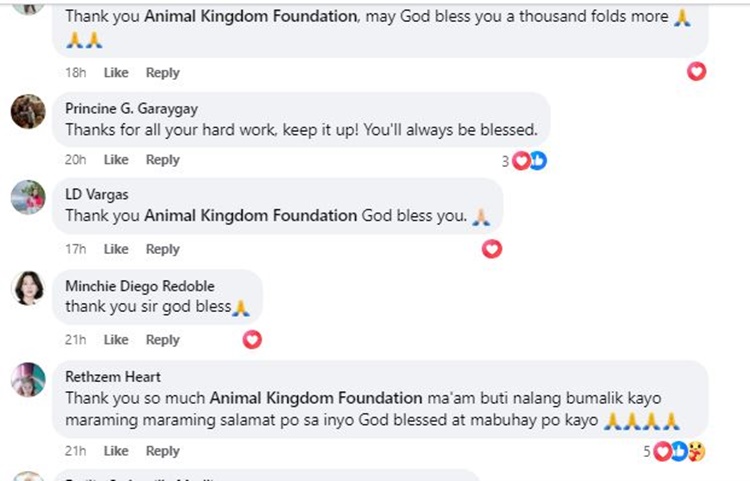The height and width of the screenshot is (481, 750).
Task: Like Princine G. Garaygay's comment
Action: pyautogui.click(x=116, y=160)
